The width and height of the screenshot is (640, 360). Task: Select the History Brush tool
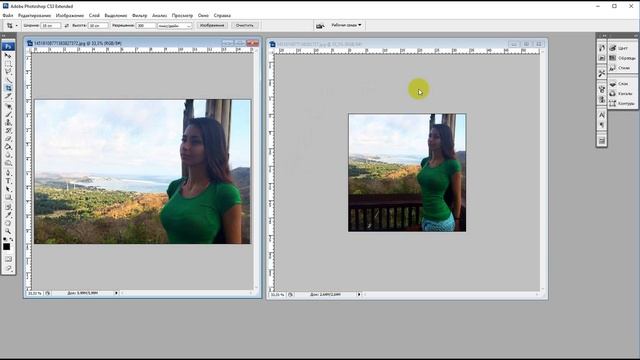[x=8, y=131]
